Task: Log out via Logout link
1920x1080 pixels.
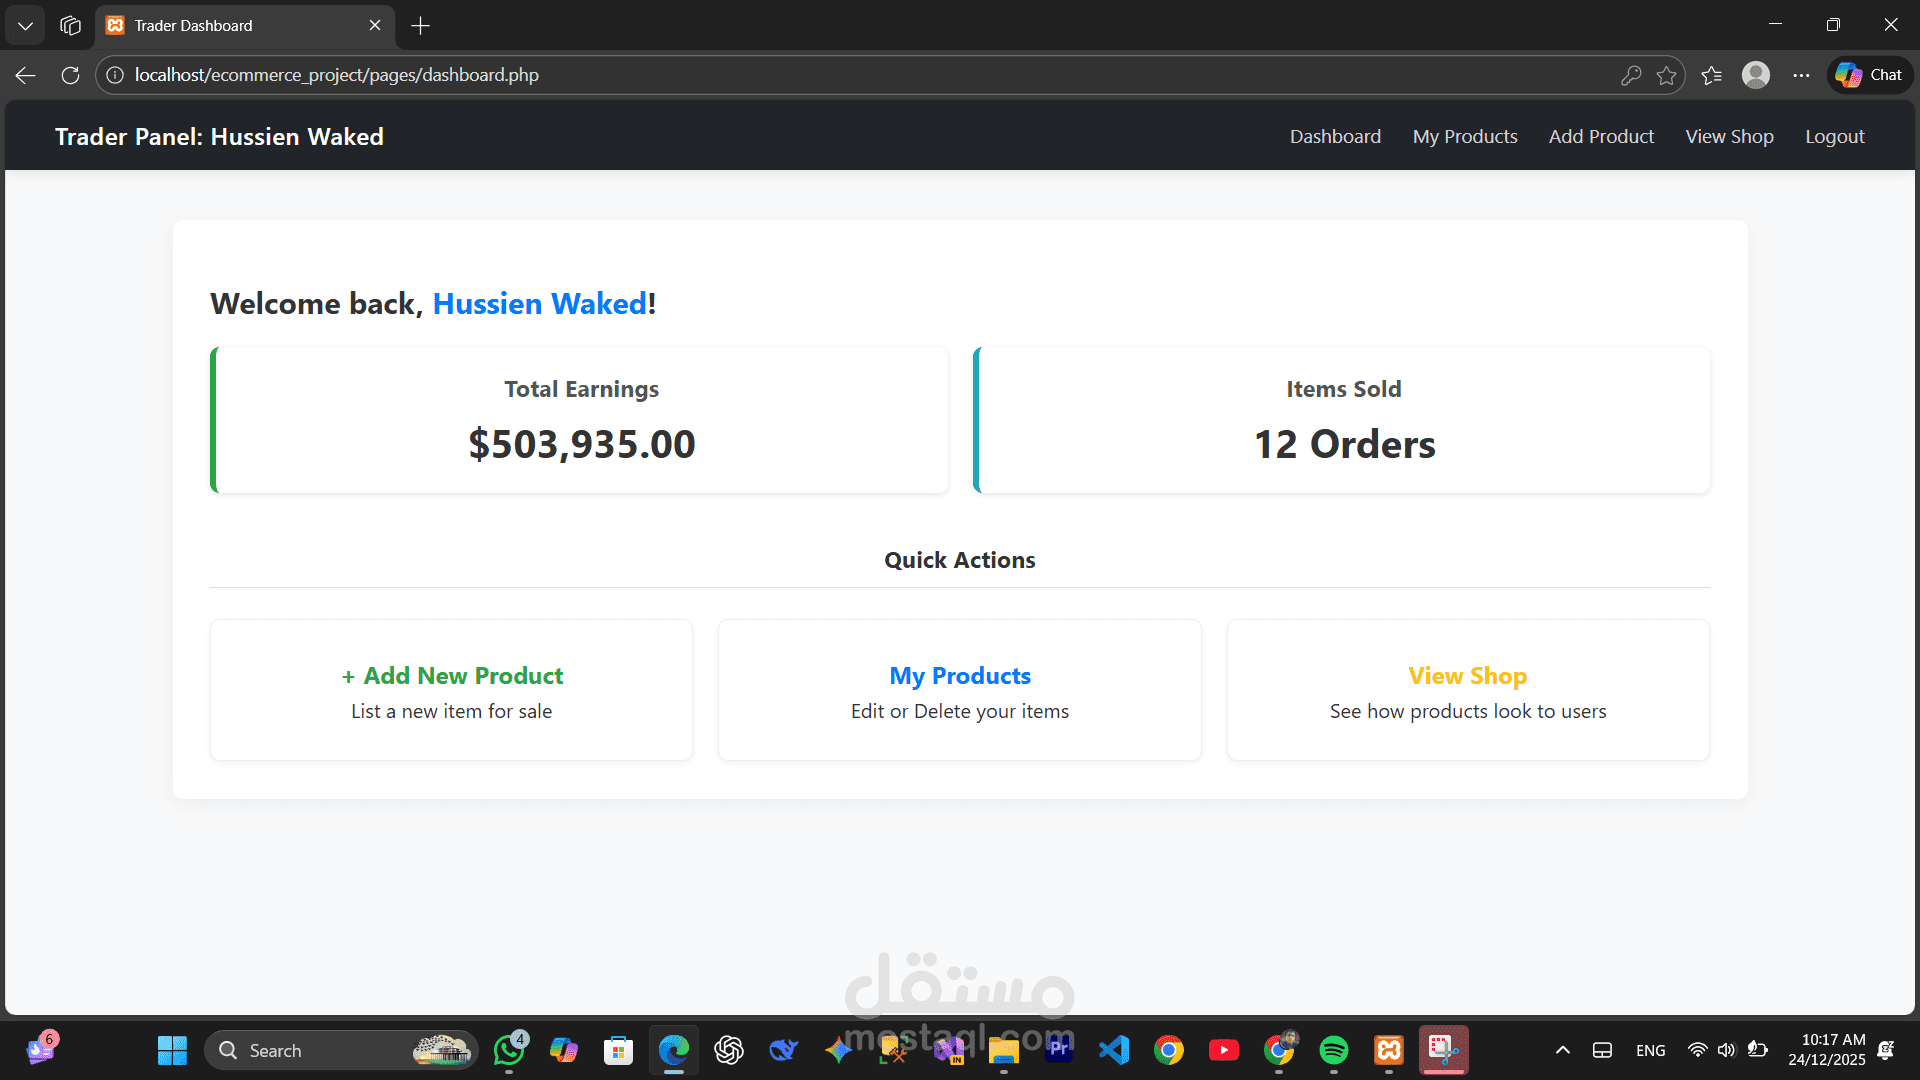Action: (1834, 137)
